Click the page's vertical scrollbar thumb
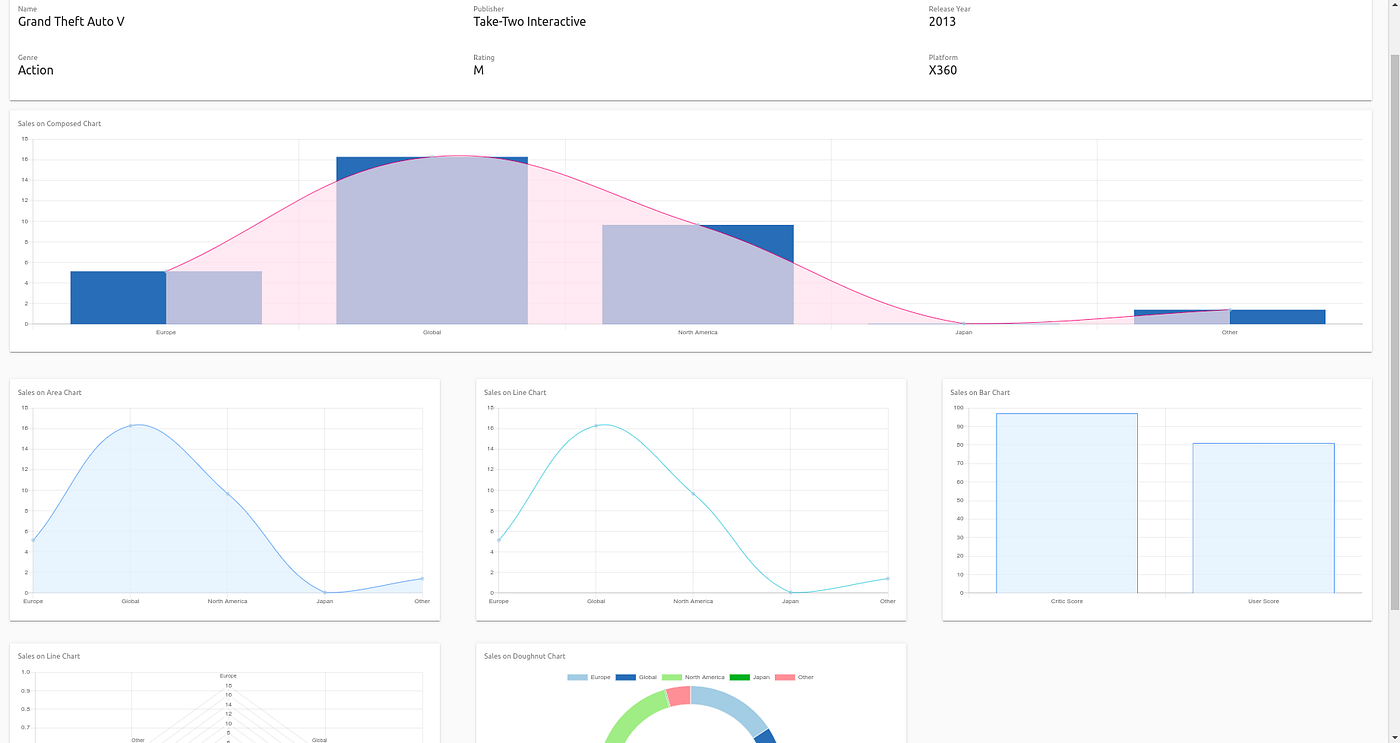 point(1393,330)
